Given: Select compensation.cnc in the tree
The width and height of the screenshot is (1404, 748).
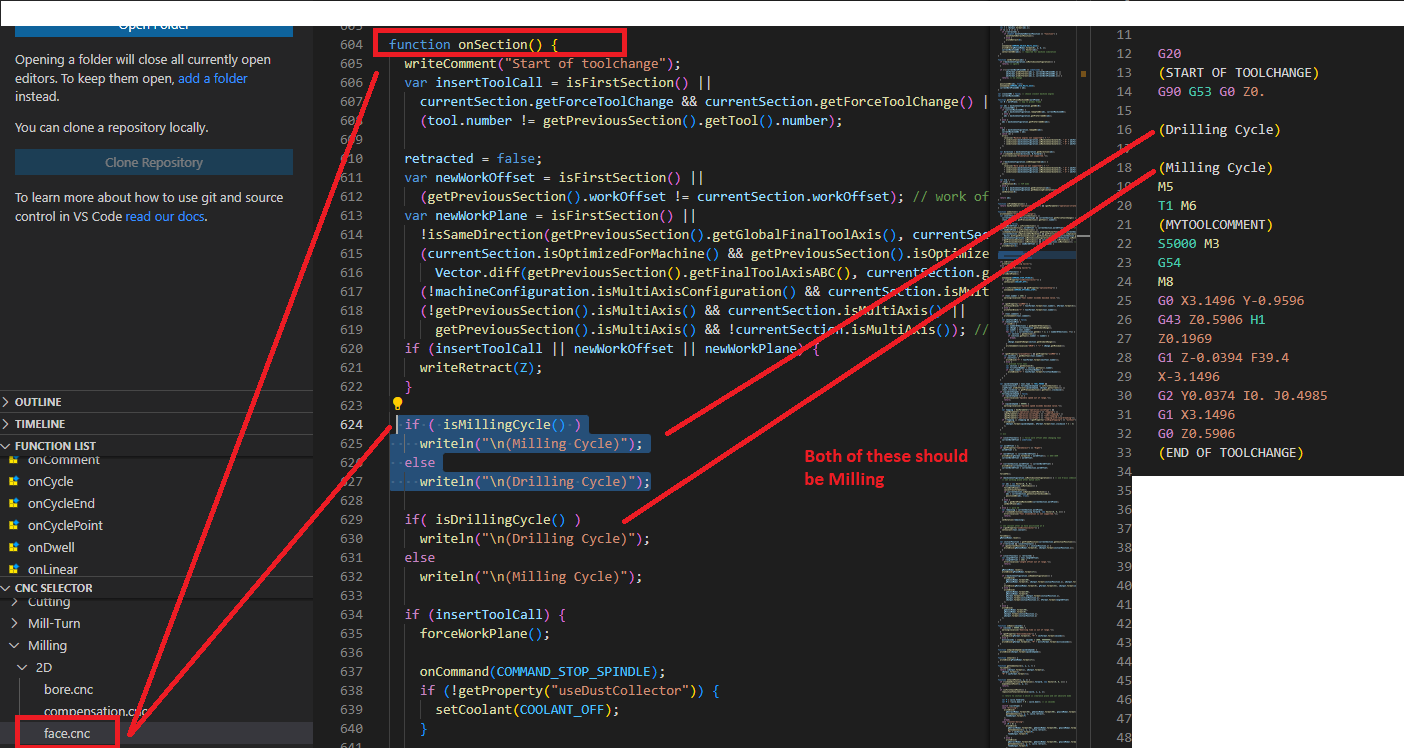Looking at the screenshot, I should [92, 711].
